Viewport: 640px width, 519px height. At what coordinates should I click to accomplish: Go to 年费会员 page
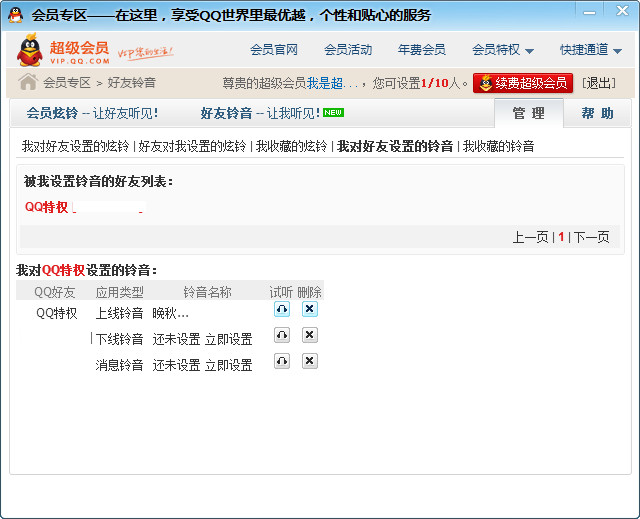(x=422, y=50)
